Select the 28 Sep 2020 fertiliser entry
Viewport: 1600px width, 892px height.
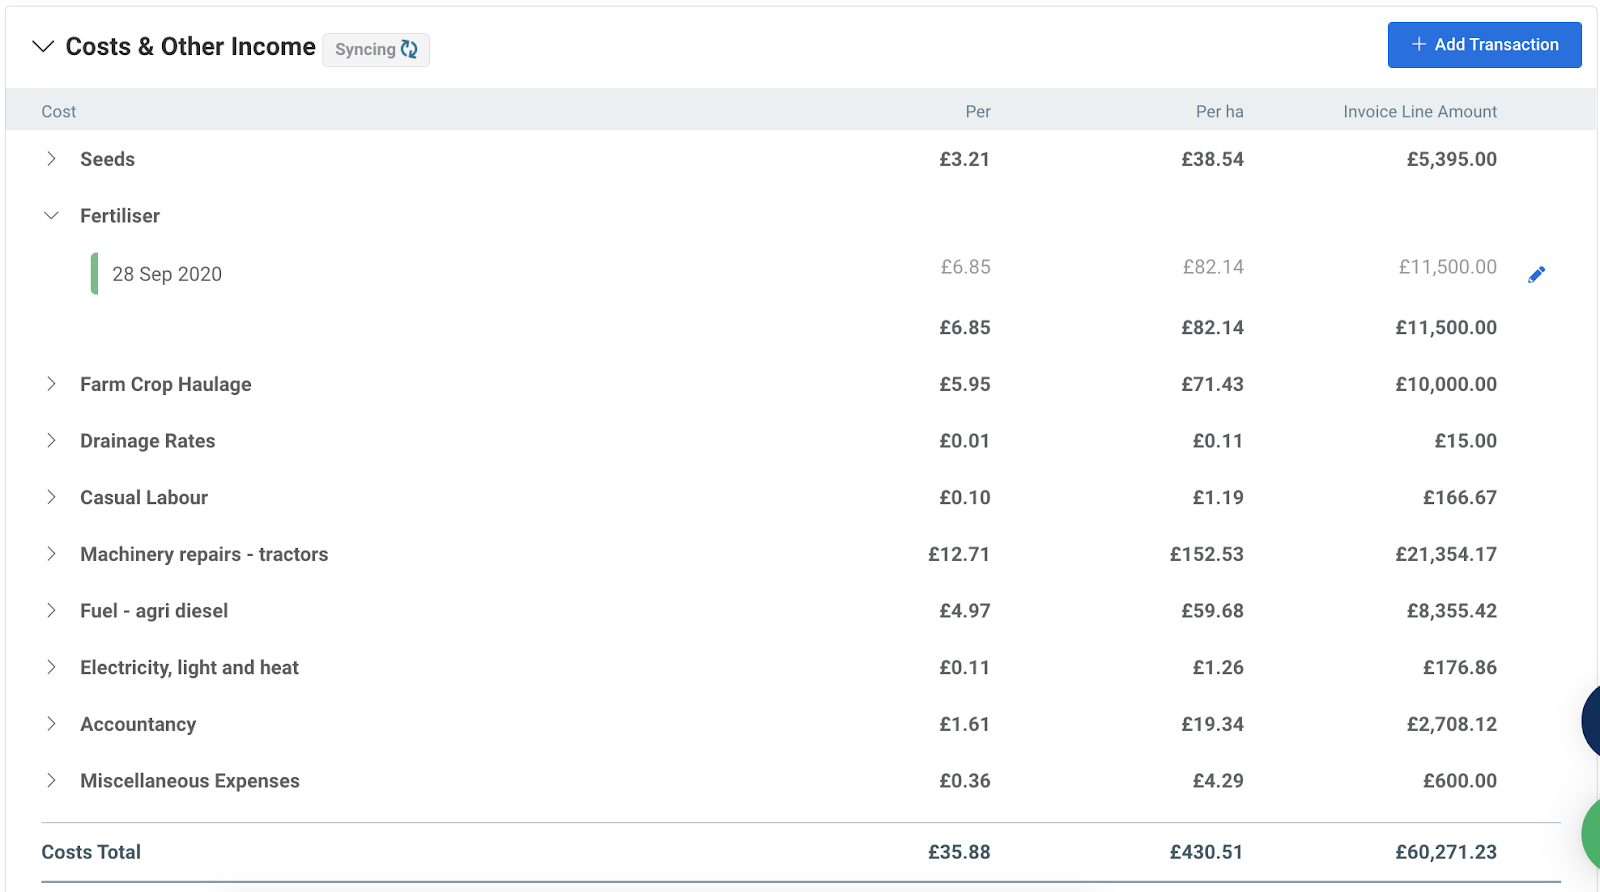pos(167,274)
